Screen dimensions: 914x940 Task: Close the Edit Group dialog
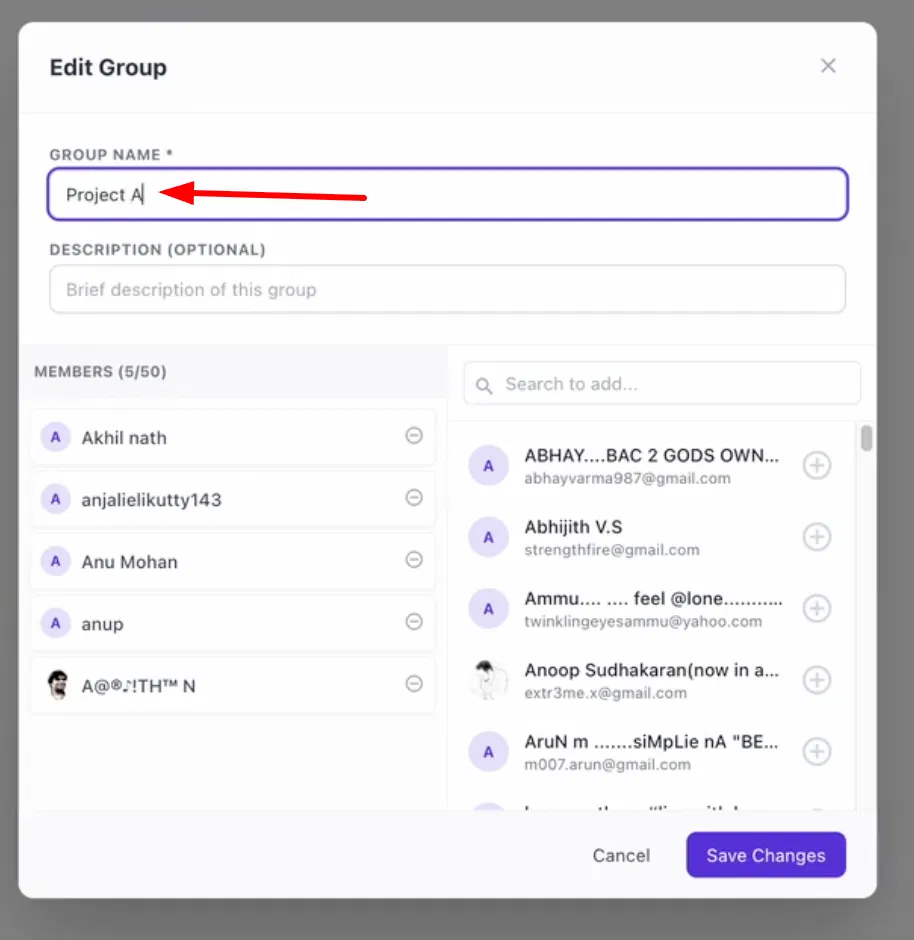(828, 65)
